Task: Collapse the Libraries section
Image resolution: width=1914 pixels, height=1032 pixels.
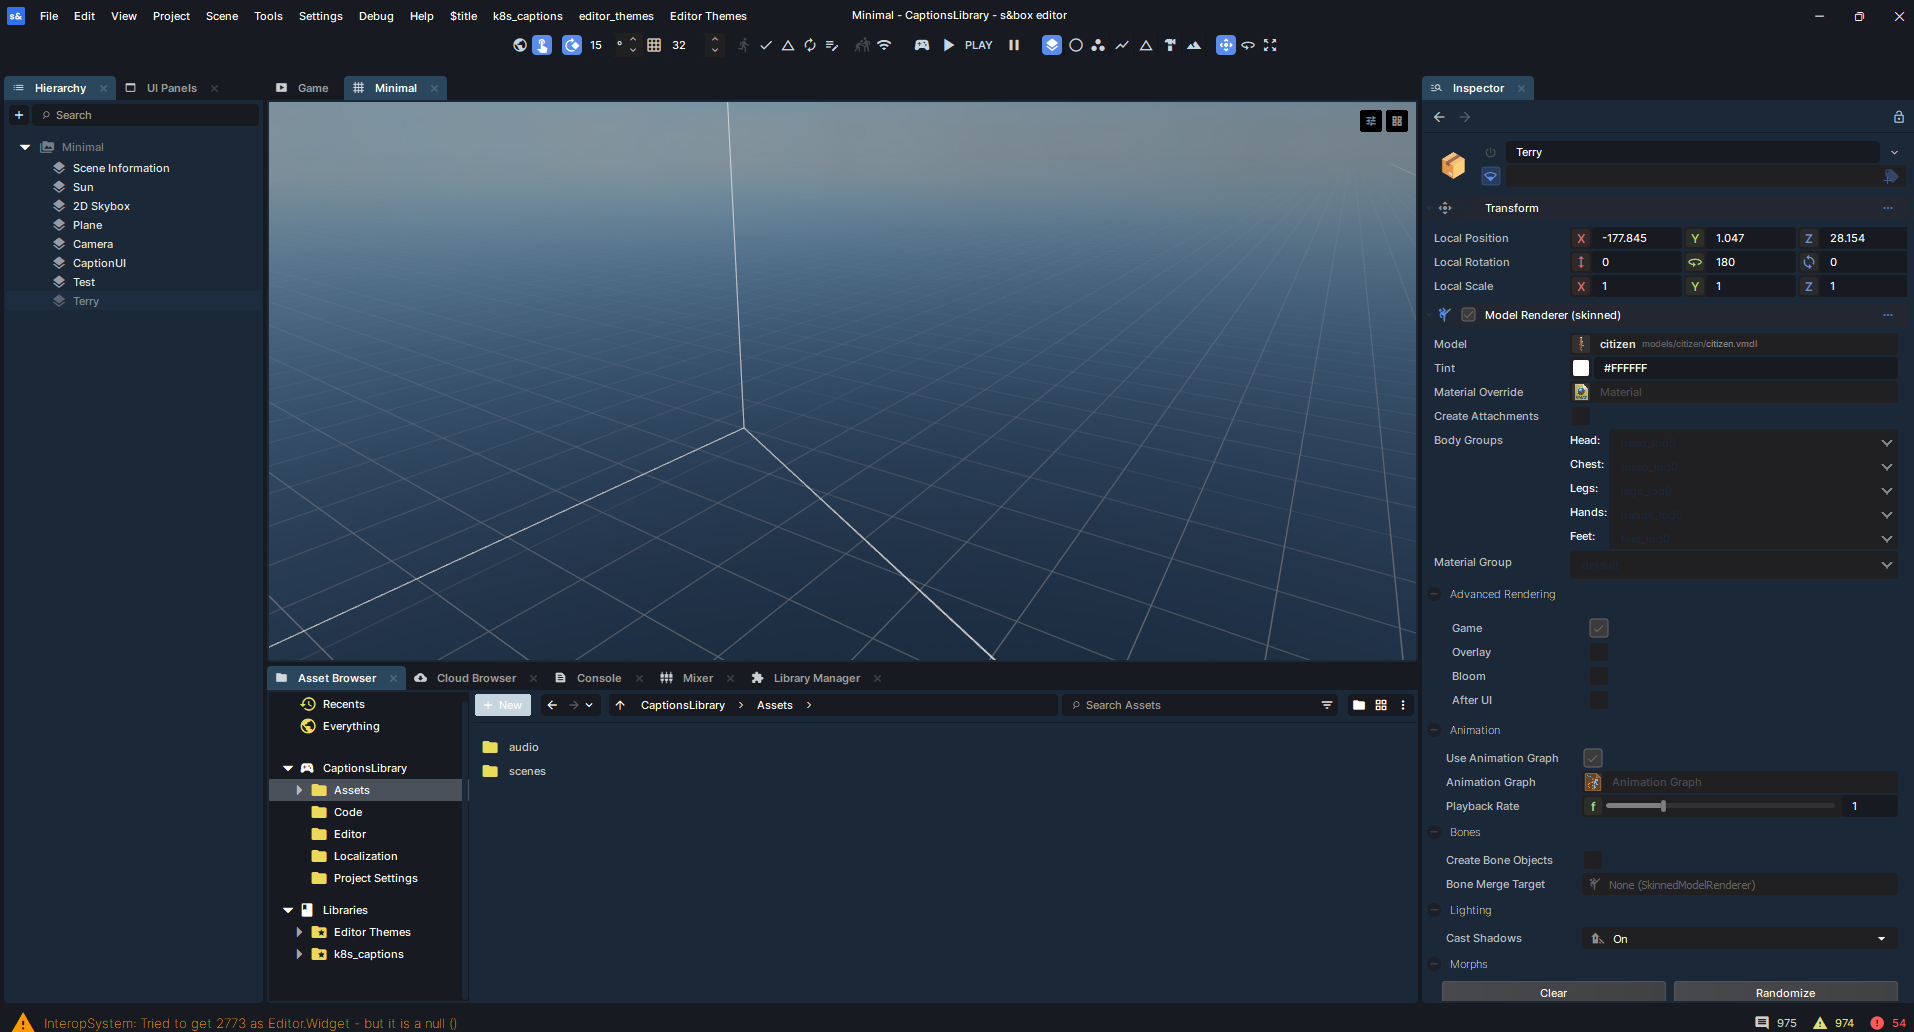Action: click(288, 910)
